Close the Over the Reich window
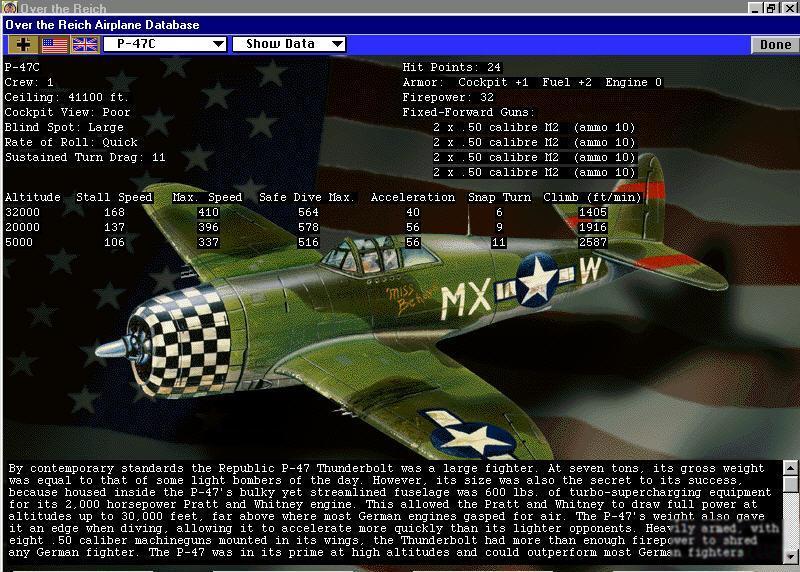Image resolution: width=800 pixels, height=572 pixels. click(x=789, y=8)
